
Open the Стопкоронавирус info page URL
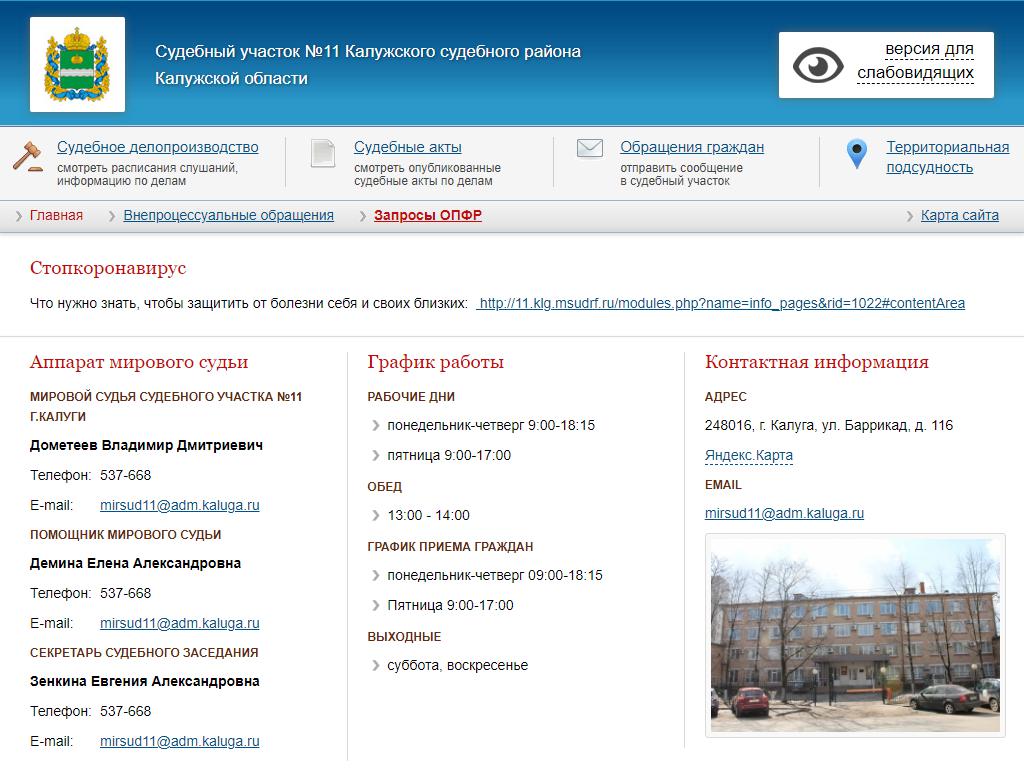pos(720,303)
